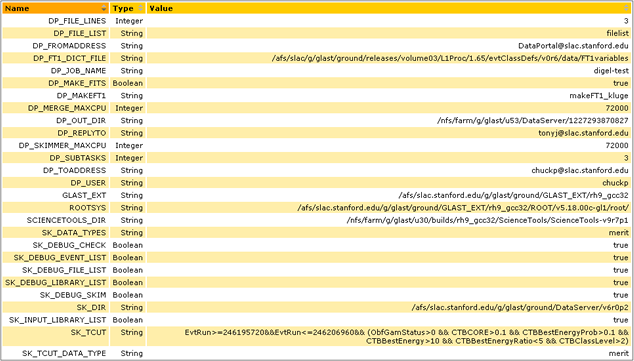Select the DP_FILE_LINES row name
Screen dimensions: 634x361
77,21
